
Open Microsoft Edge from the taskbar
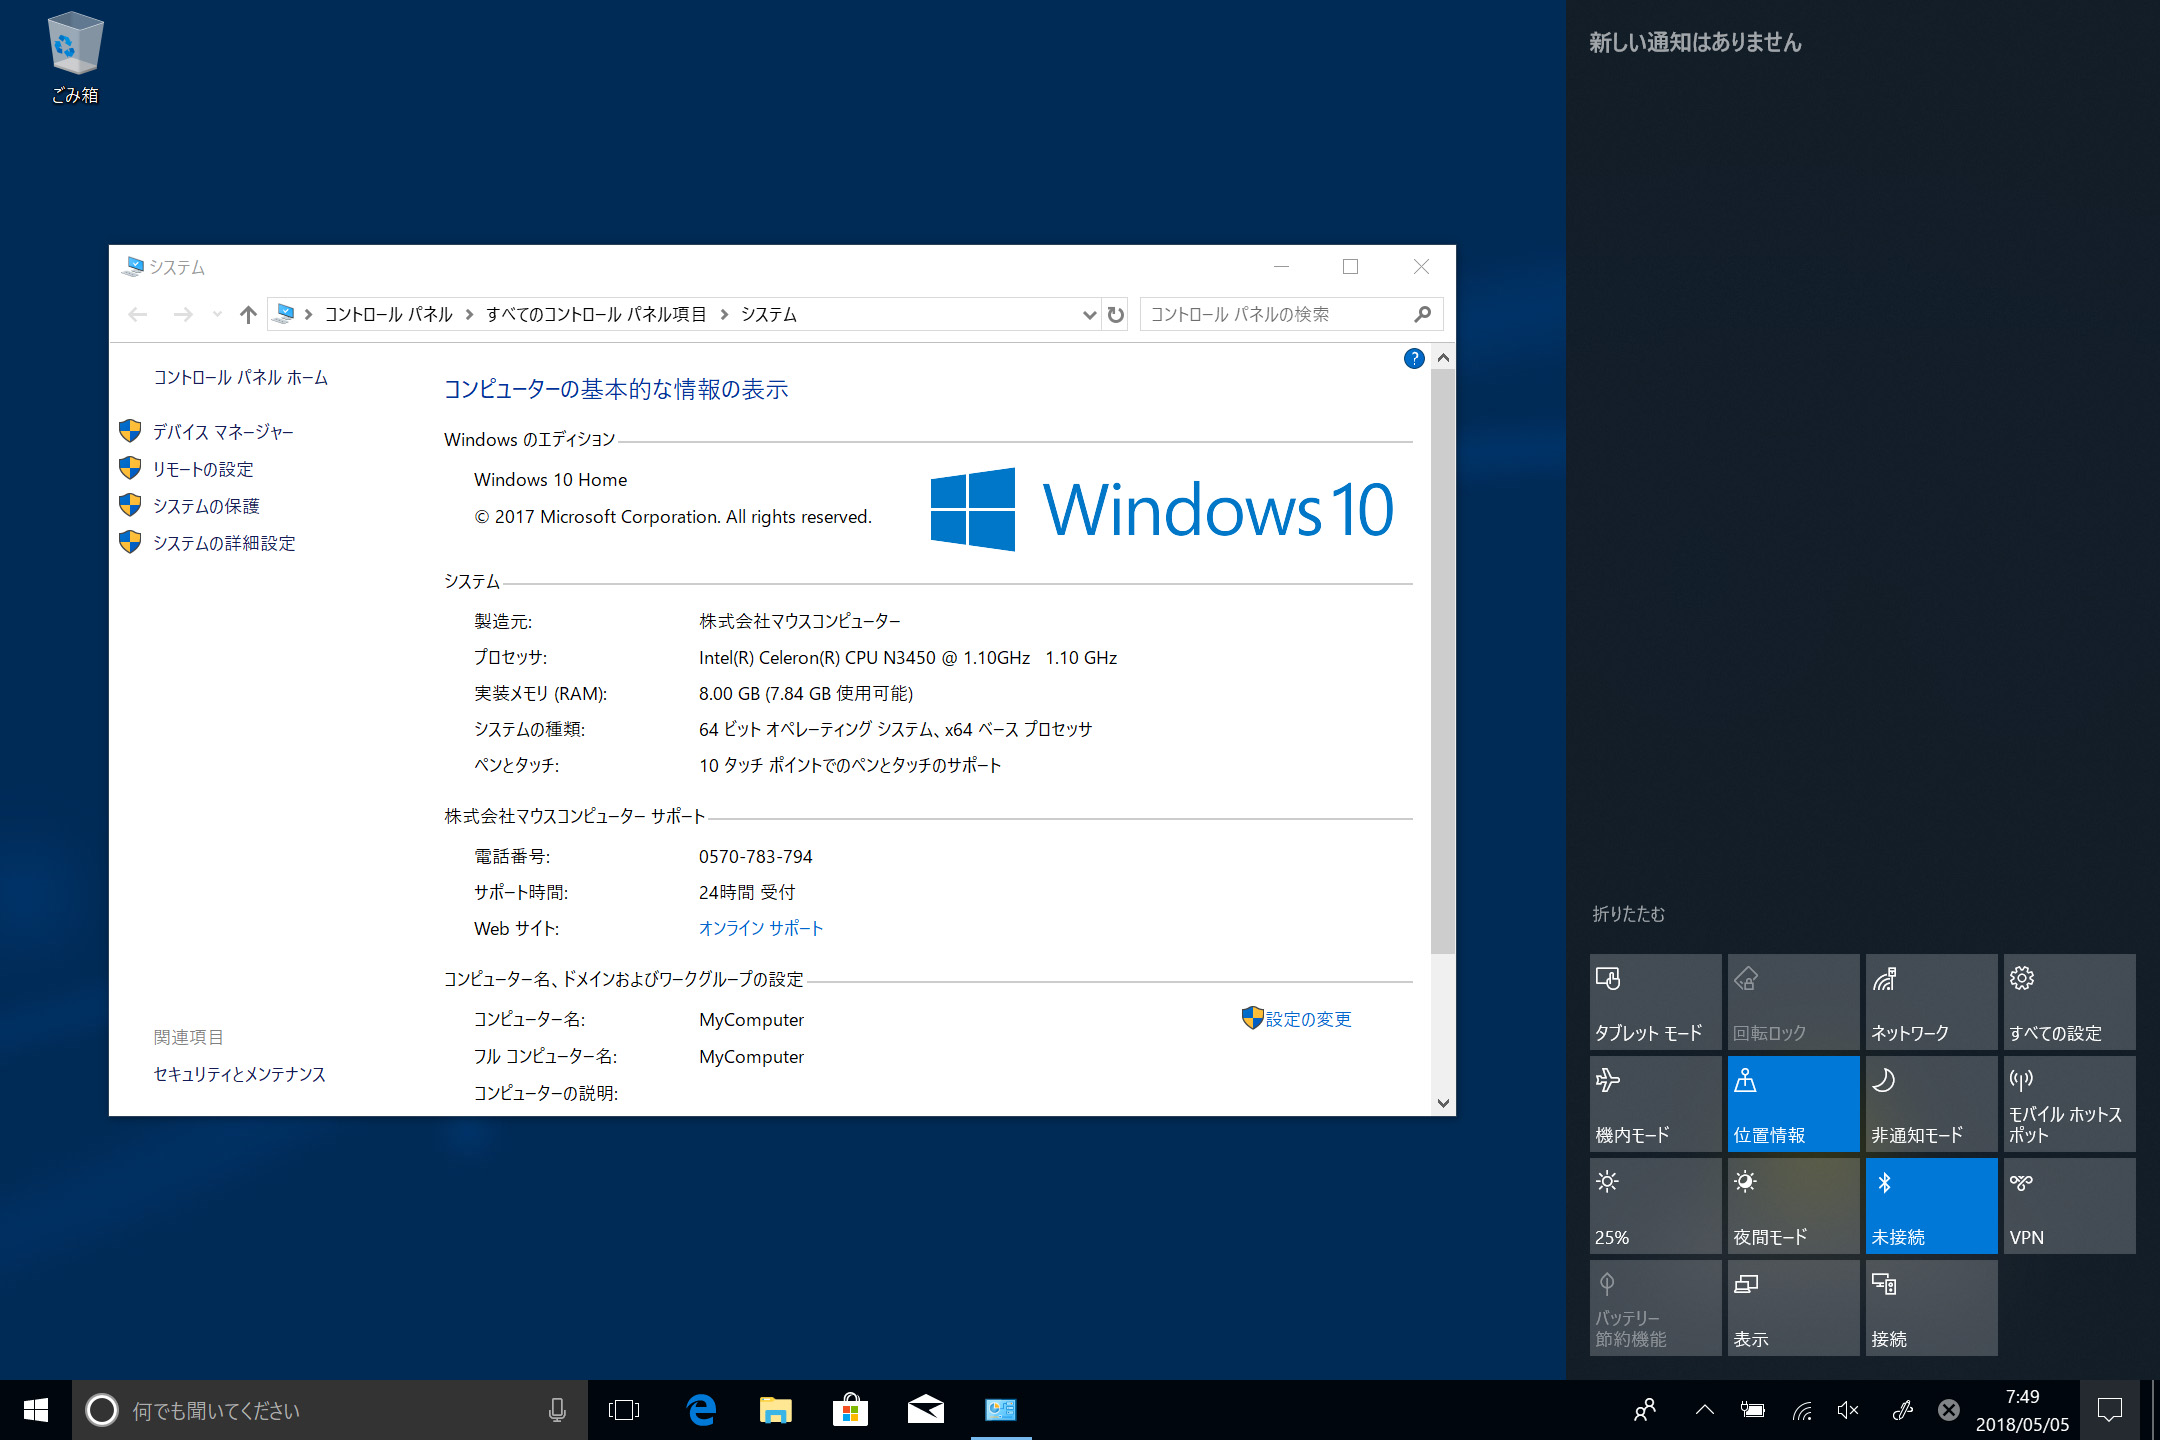[702, 1410]
